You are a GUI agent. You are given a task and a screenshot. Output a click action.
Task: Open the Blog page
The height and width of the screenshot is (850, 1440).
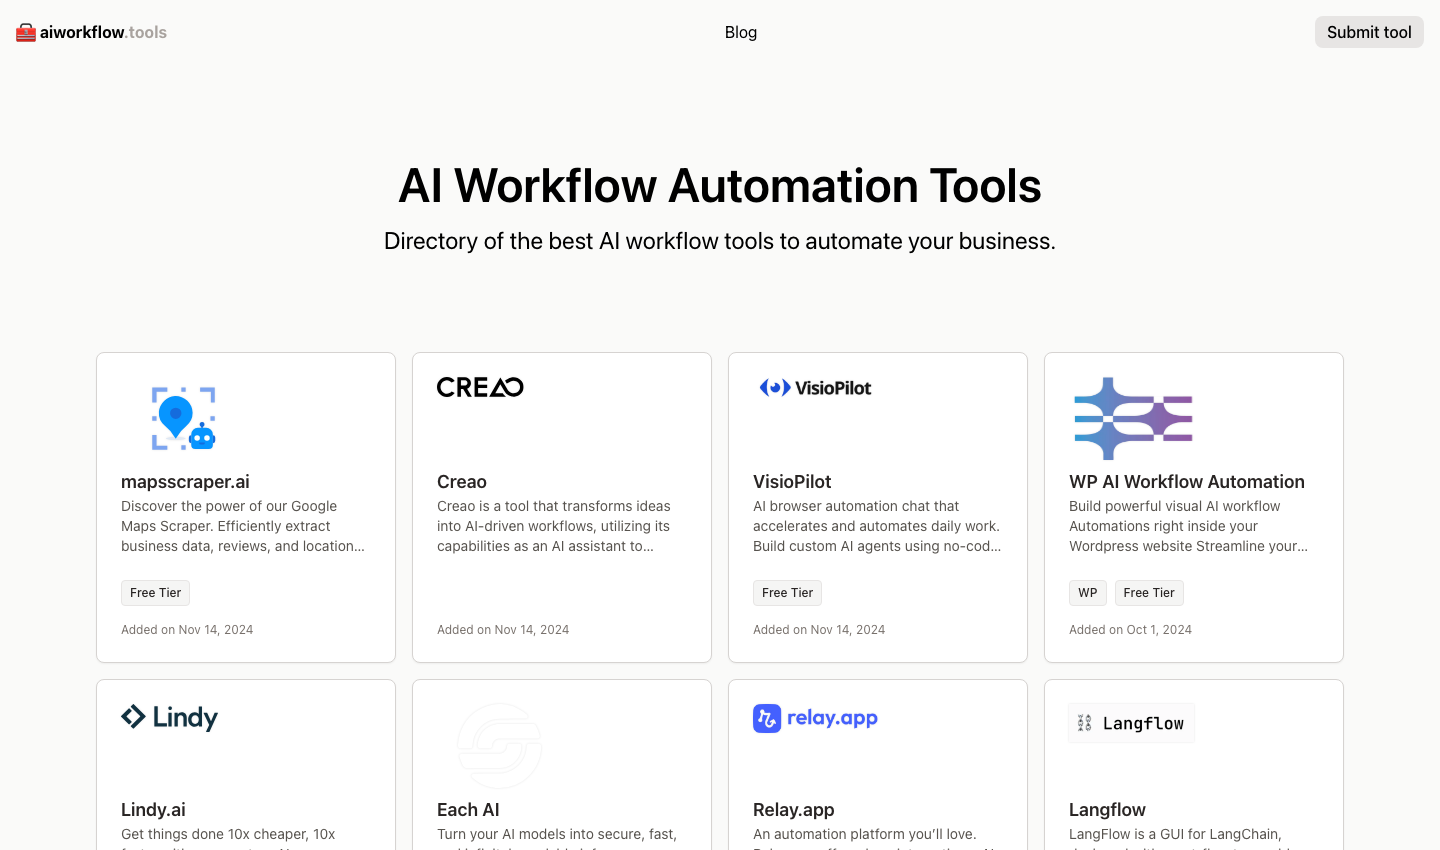coord(741,32)
